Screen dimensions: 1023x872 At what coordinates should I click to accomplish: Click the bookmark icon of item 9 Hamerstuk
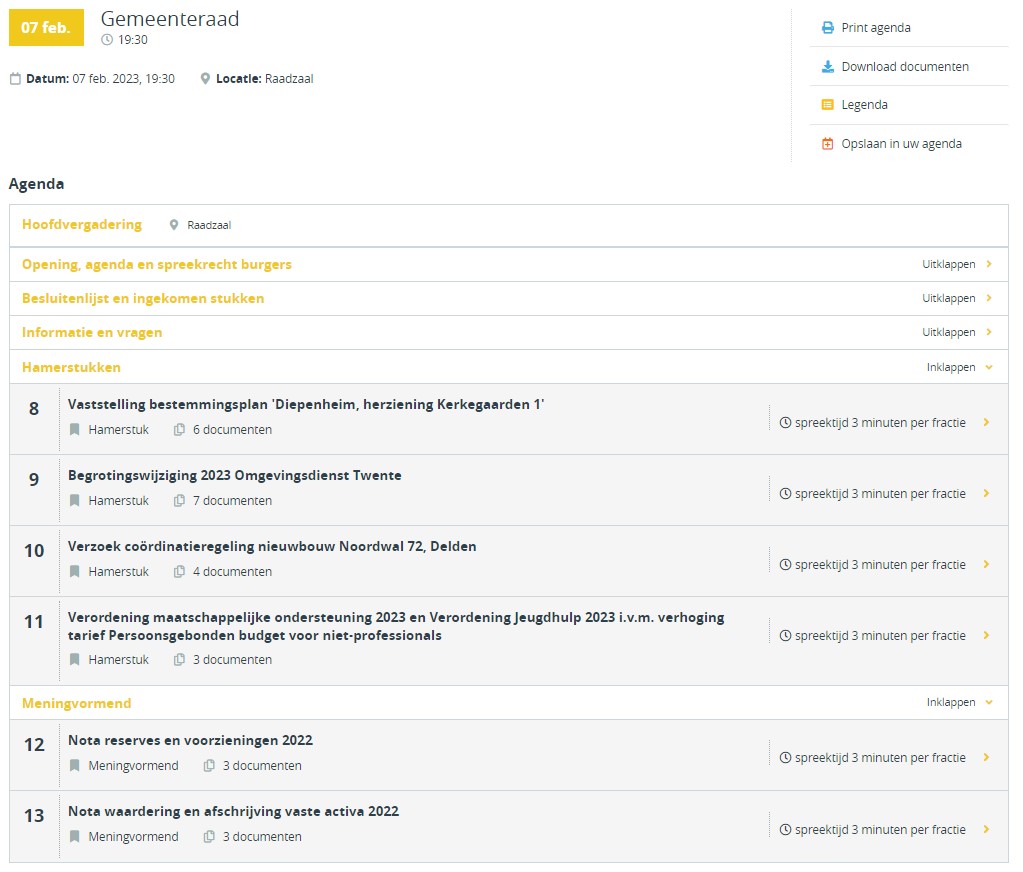74,501
